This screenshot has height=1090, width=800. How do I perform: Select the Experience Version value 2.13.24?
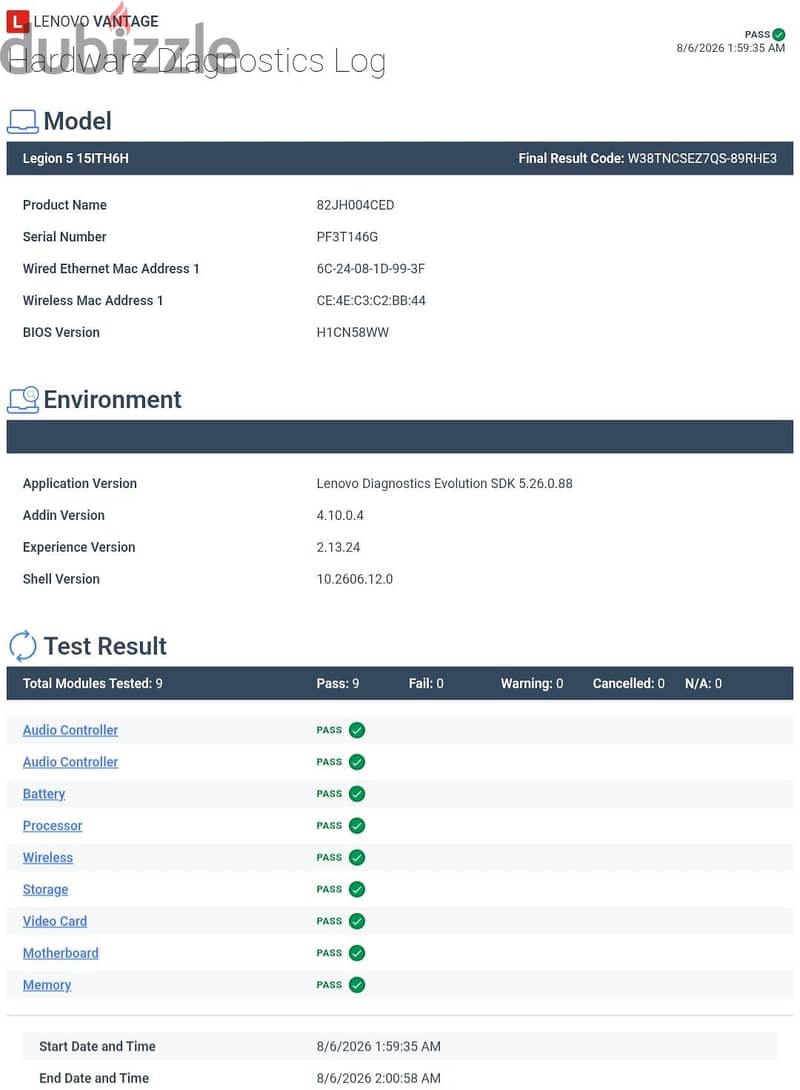coord(338,548)
